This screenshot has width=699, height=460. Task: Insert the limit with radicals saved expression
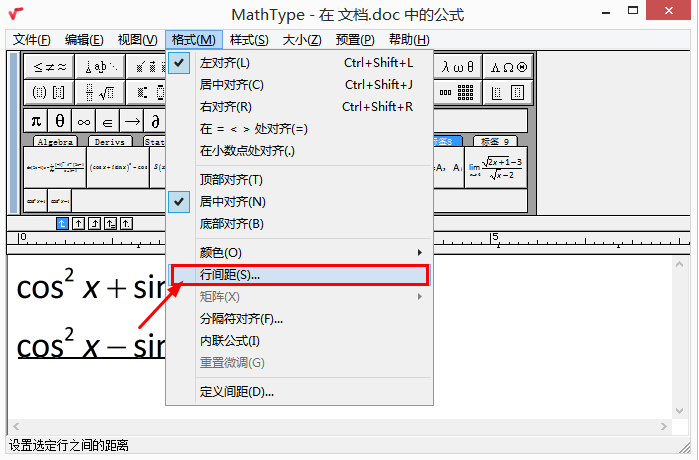click(x=495, y=168)
